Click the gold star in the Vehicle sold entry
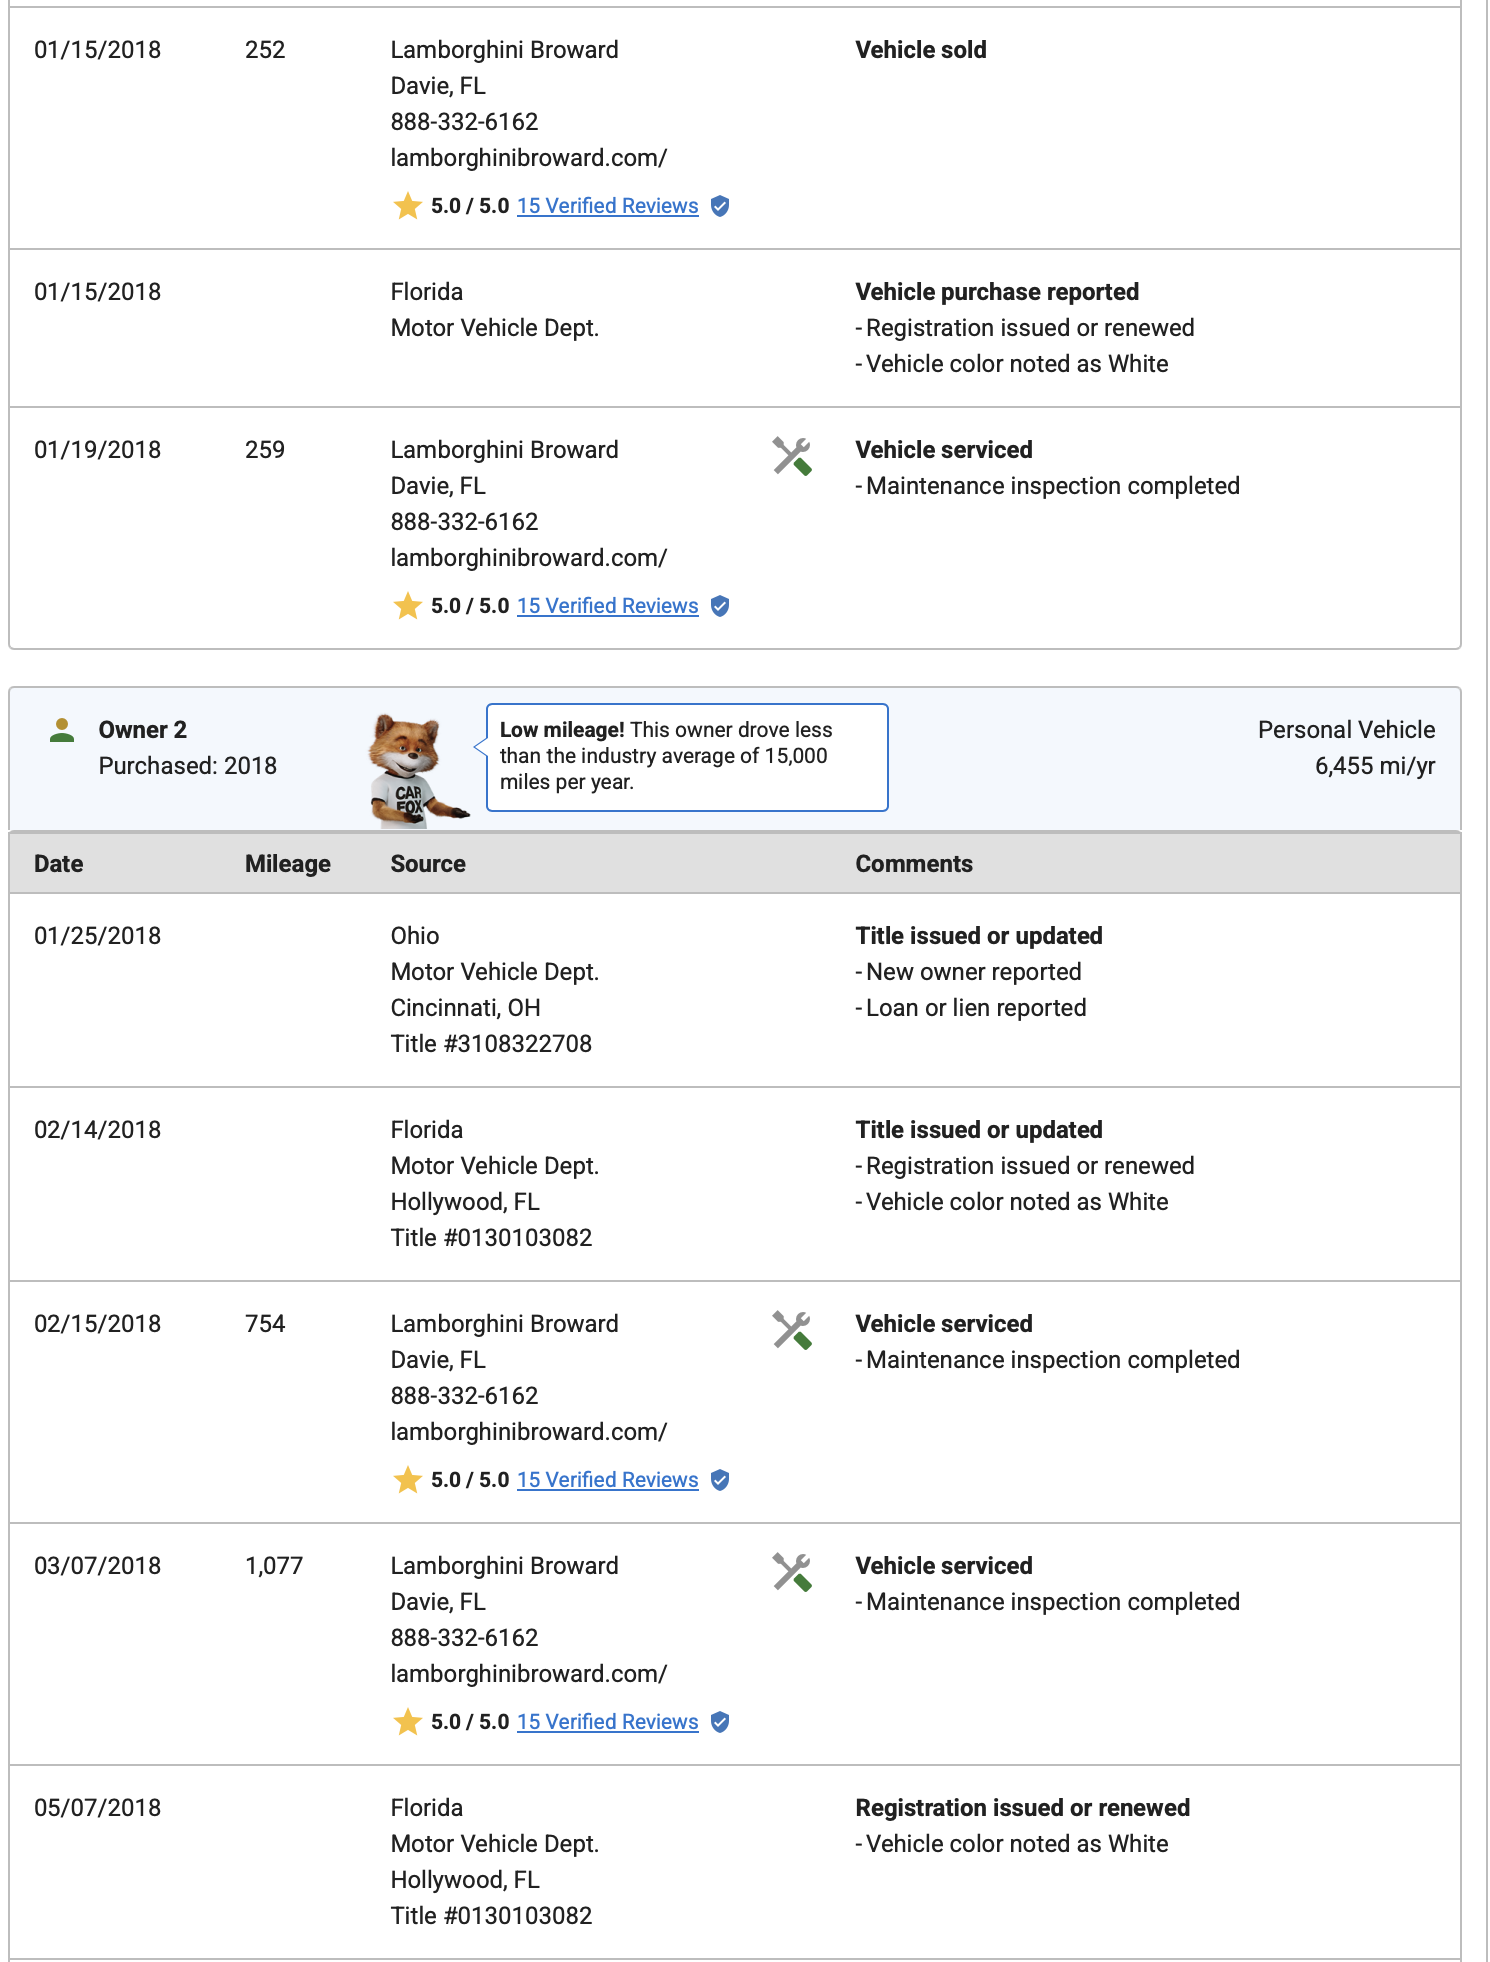 407,206
